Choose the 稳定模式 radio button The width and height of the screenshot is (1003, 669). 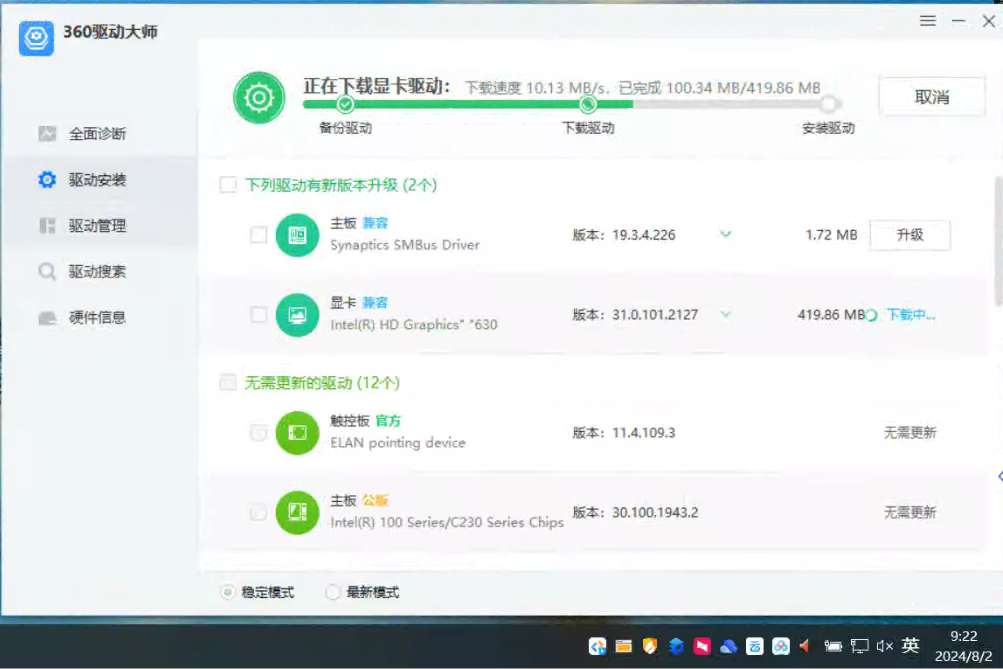pyautogui.click(x=228, y=592)
